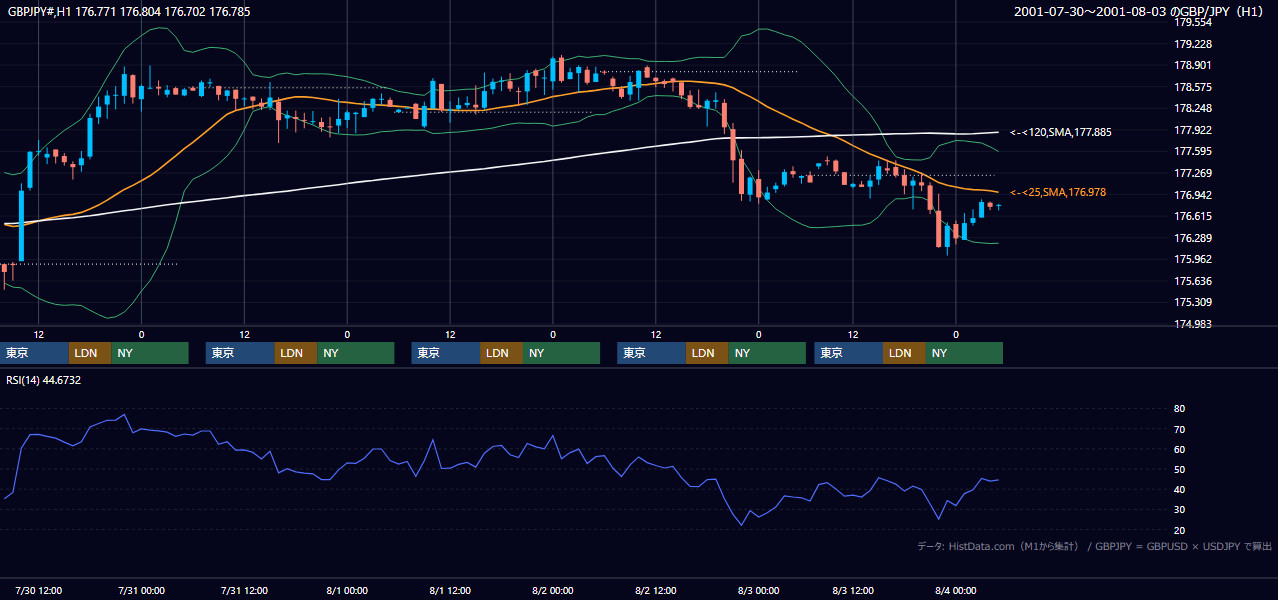Click RSI scale value 70
Image resolution: width=1278 pixels, height=600 pixels.
tap(1179, 429)
